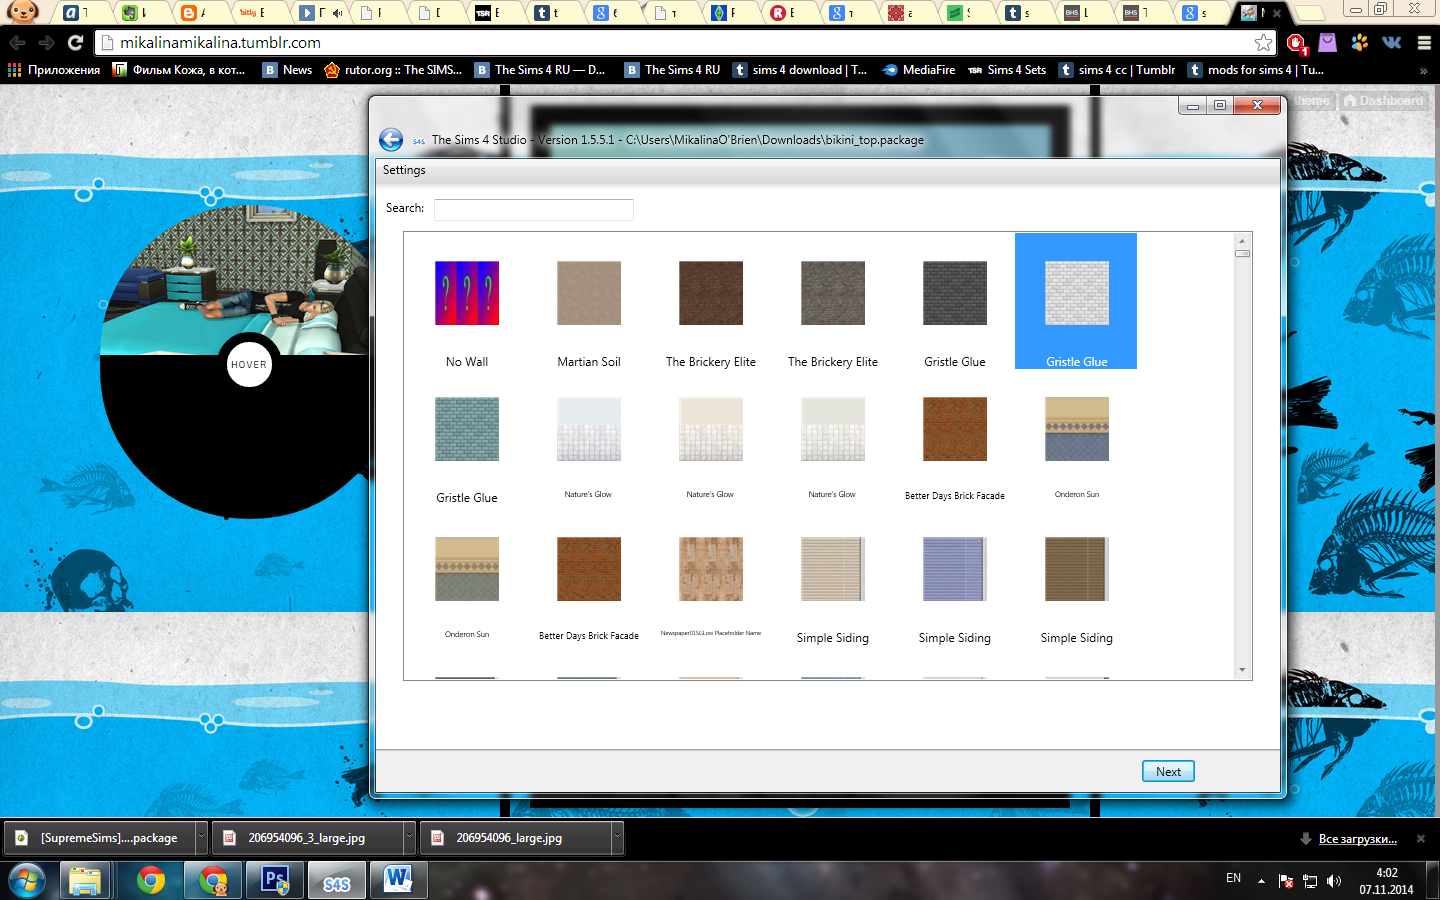Open the Chrome hamburger menu
Viewport: 1440px width, 900px height.
tap(1424, 43)
